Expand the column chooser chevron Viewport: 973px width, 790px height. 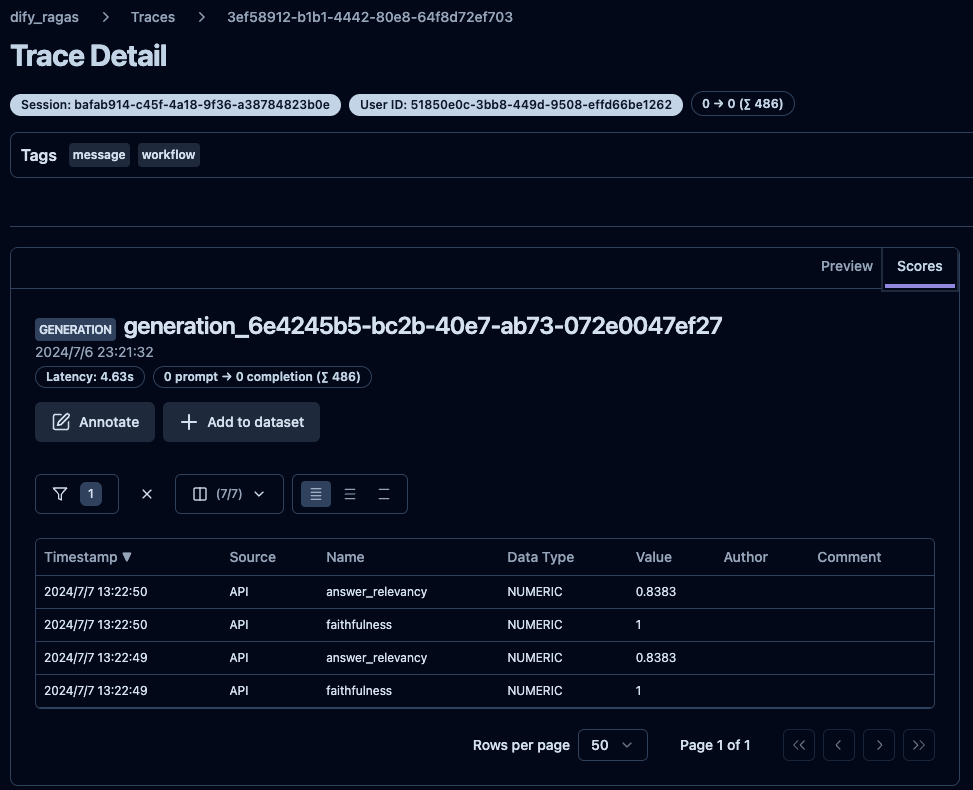(x=258, y=493)
